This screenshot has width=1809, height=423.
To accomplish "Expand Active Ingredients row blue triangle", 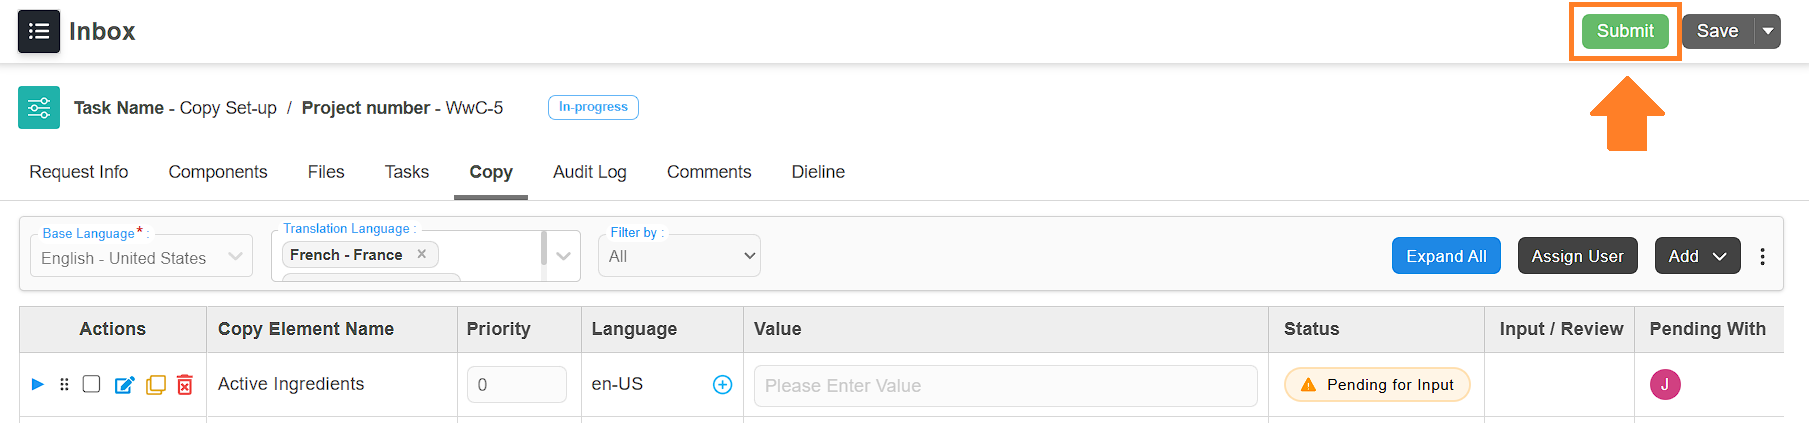I will 38,384.
